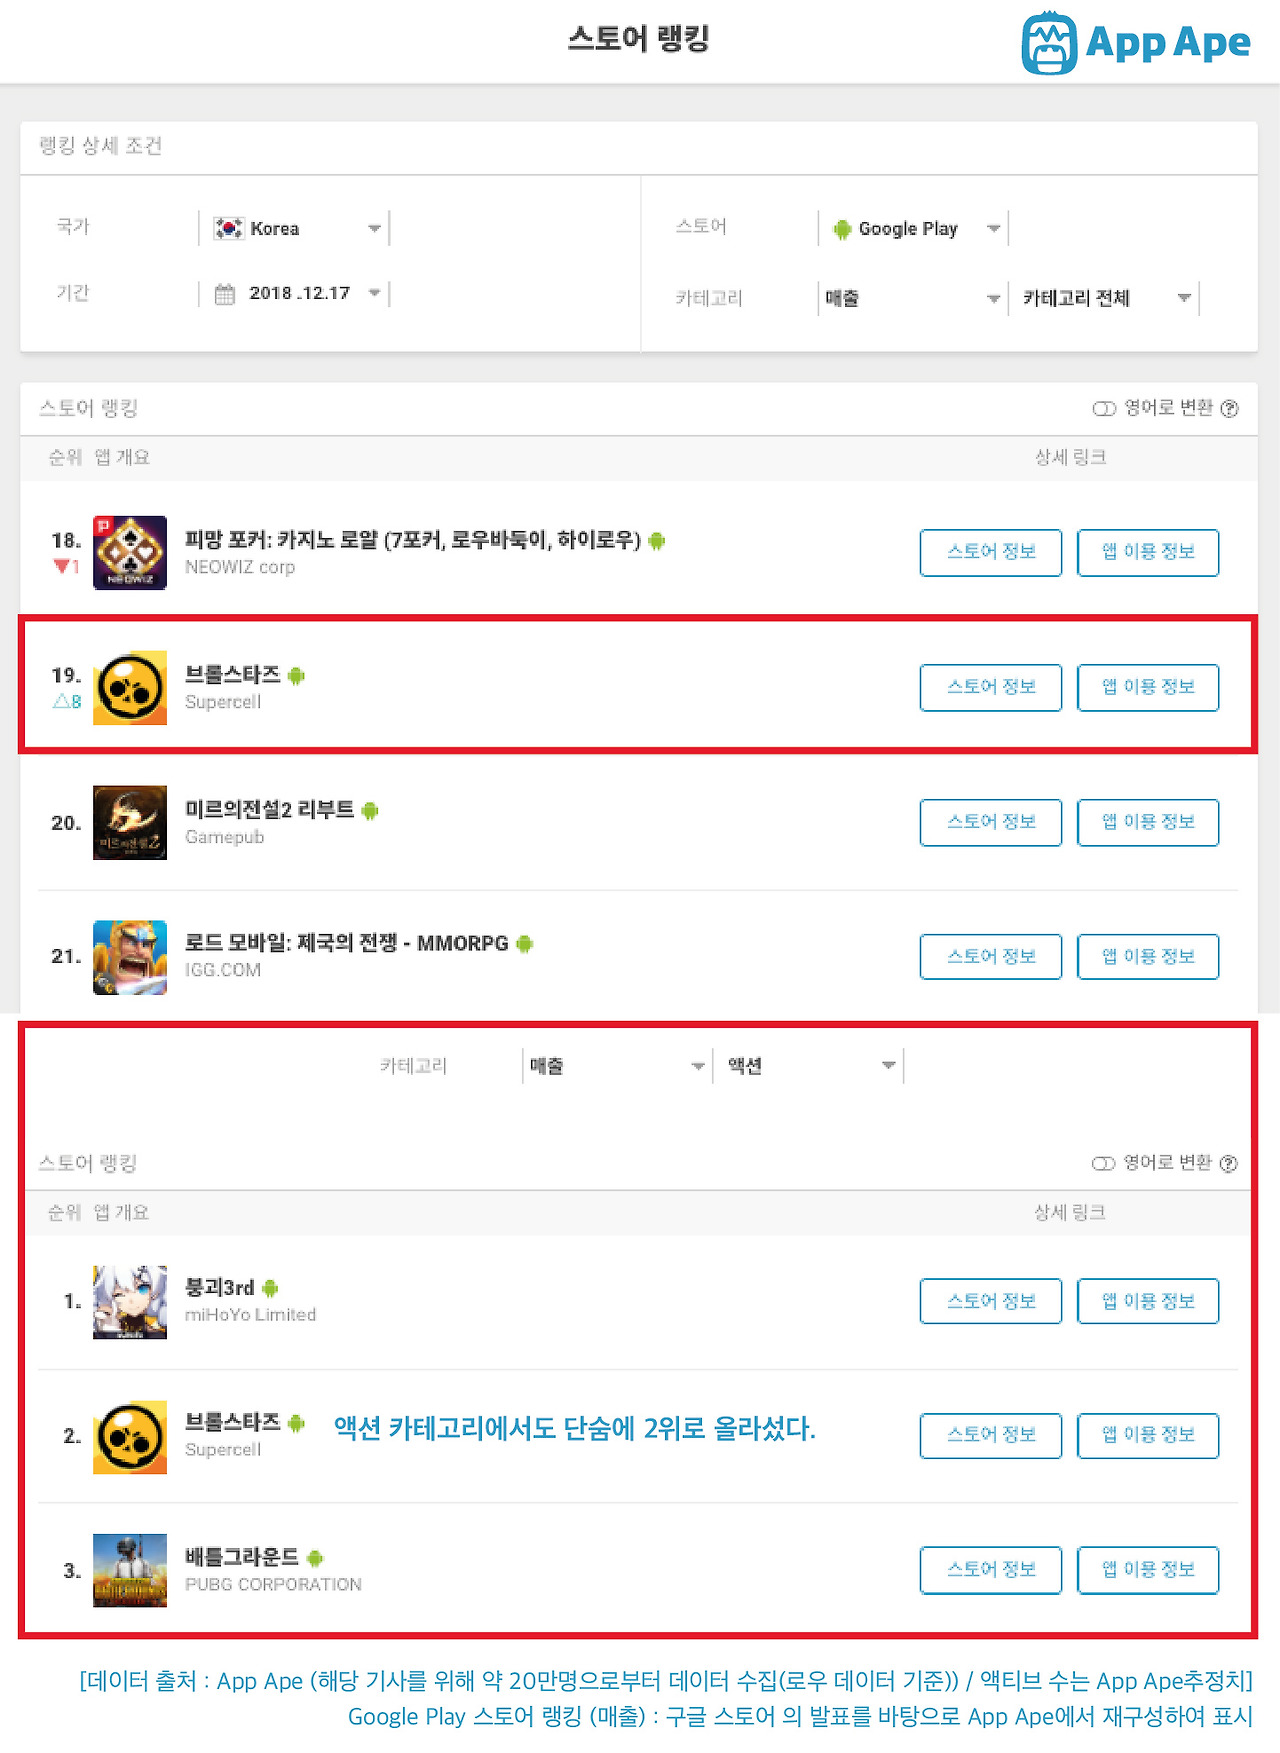
Task: Click 스토어 정보 for 브롤스타즈 at rank 19
Action: 991,687
